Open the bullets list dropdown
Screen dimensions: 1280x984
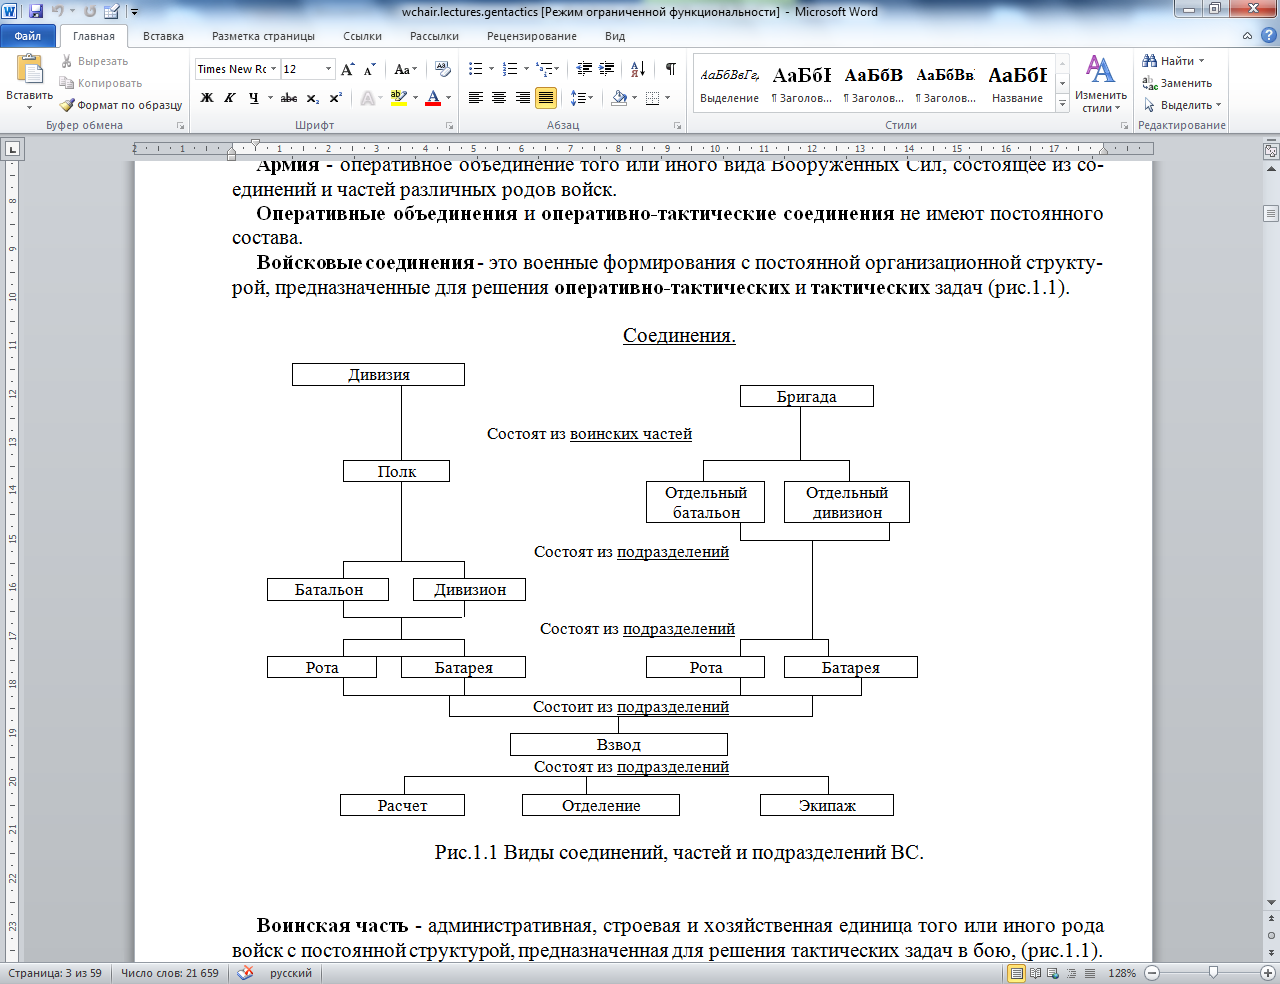(491, 69)
